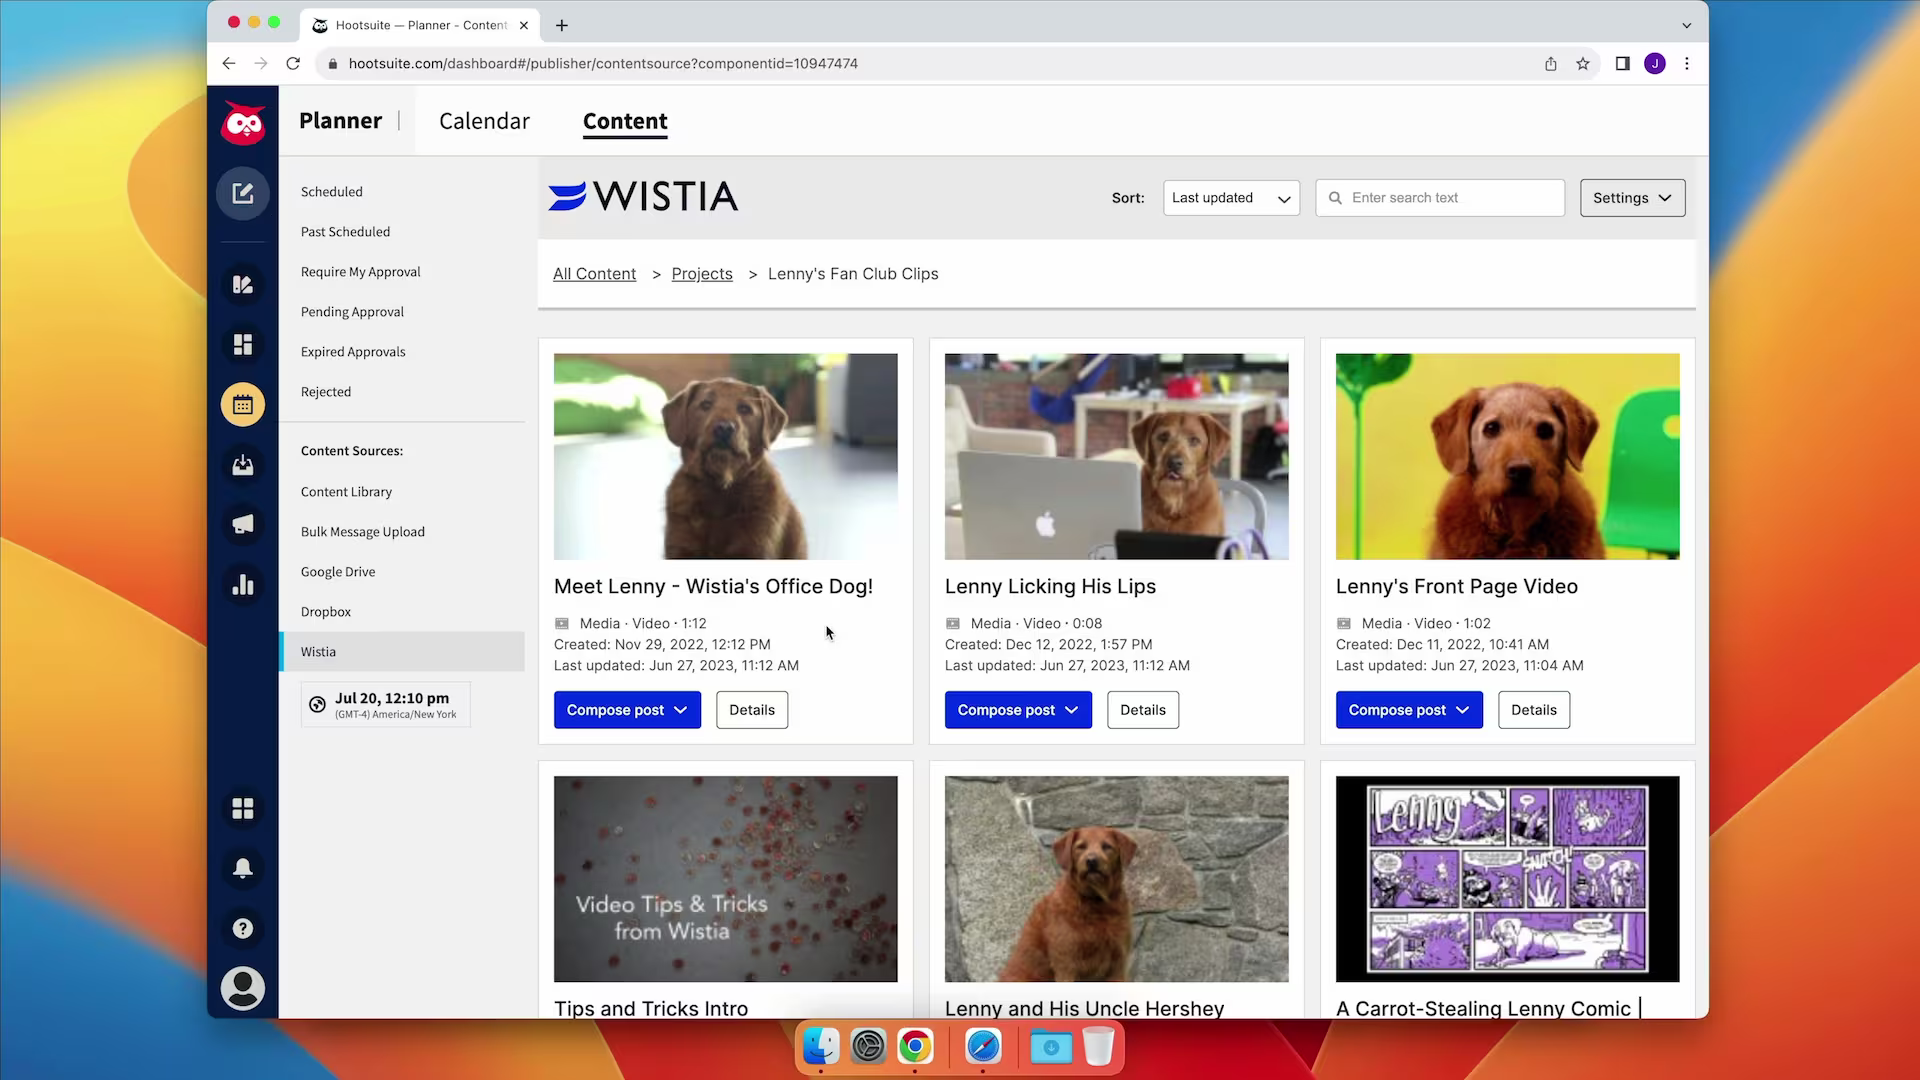Click the browser forward arrow
Viewport: 1920px width, 1080px height.
pyautogui.click(x=261, y=63)
